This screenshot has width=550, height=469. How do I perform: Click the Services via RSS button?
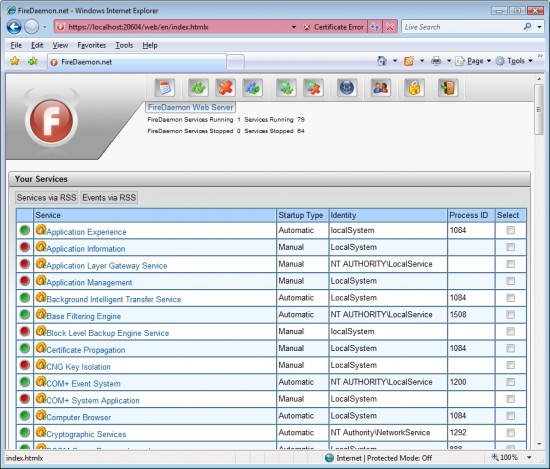pos(46,197)
